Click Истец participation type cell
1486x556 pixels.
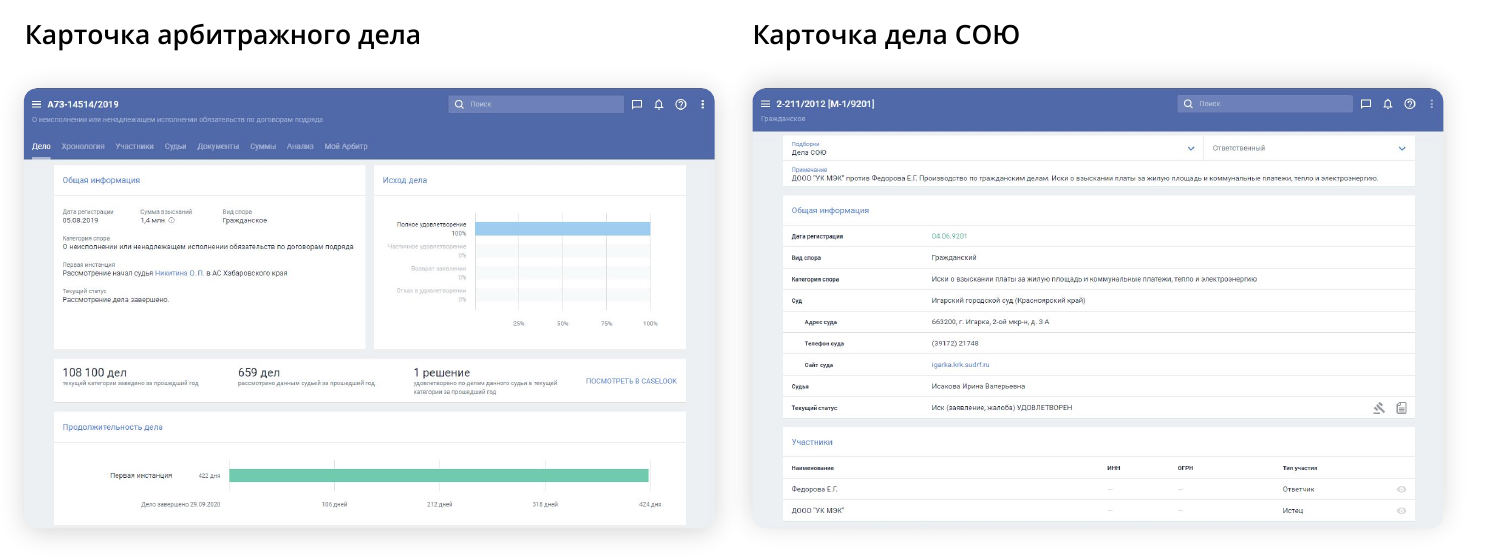pyautogui.click(x=1293, y=511)
